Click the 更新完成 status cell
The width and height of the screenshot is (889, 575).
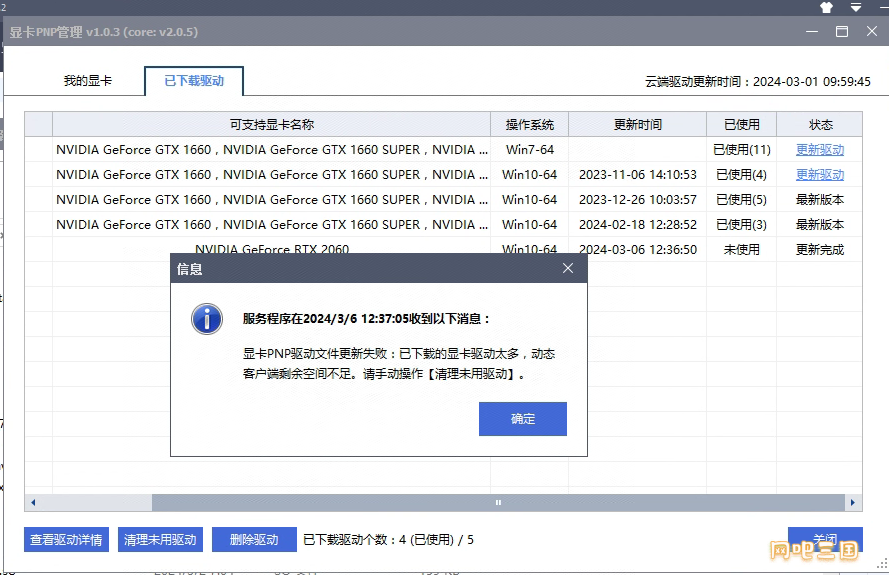[820, 250]
